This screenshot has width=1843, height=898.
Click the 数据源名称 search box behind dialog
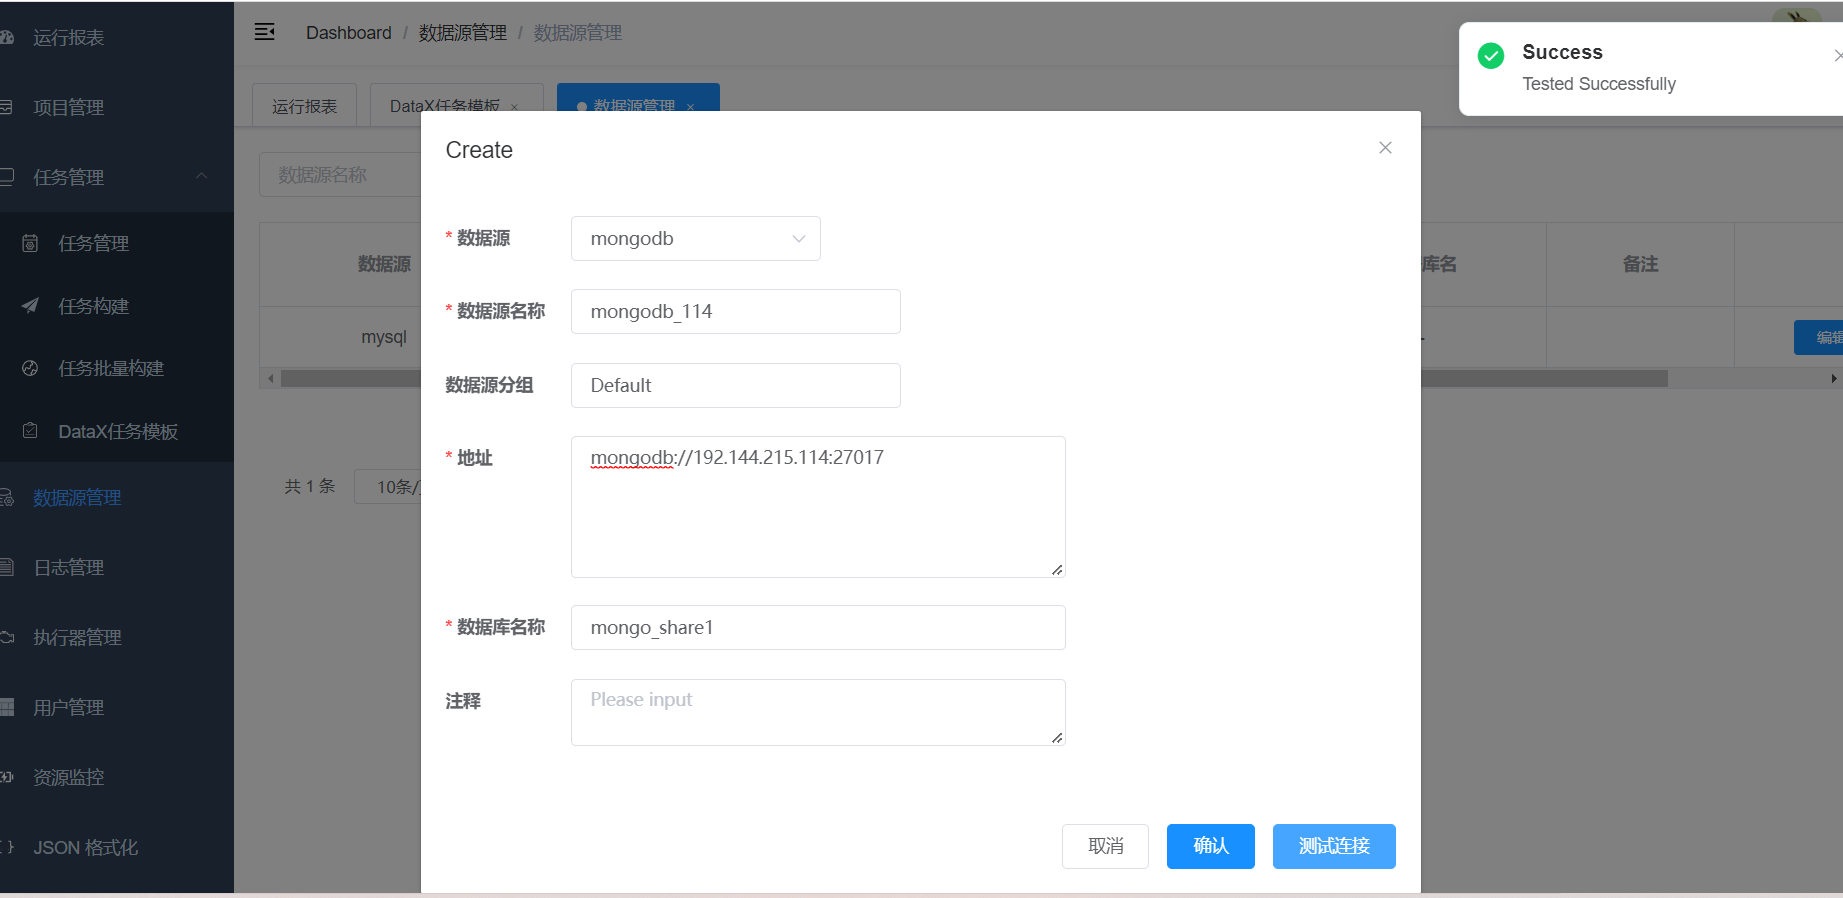pyautogui.click(x=340, y=175)
